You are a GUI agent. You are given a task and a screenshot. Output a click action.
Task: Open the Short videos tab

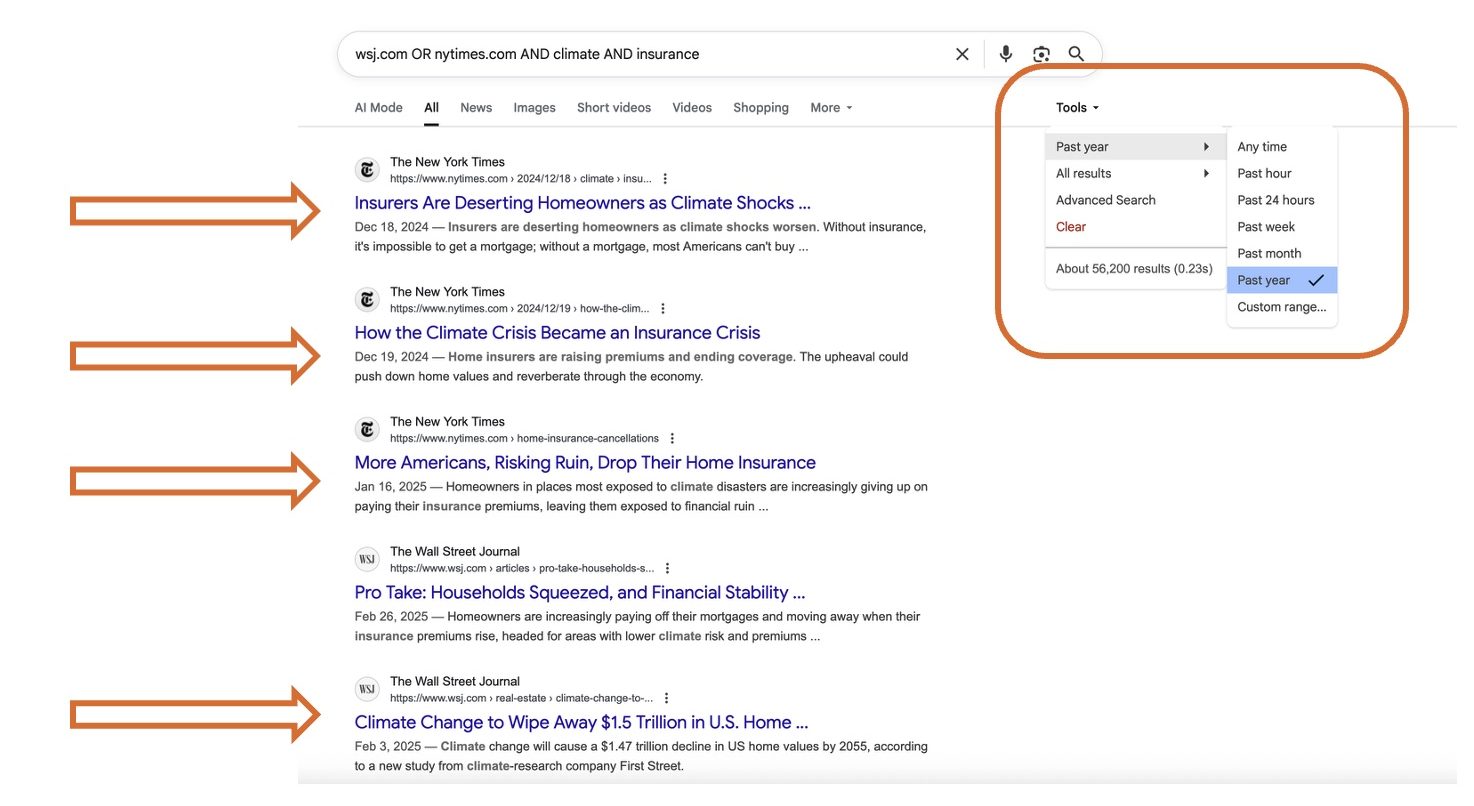point(614,108)
